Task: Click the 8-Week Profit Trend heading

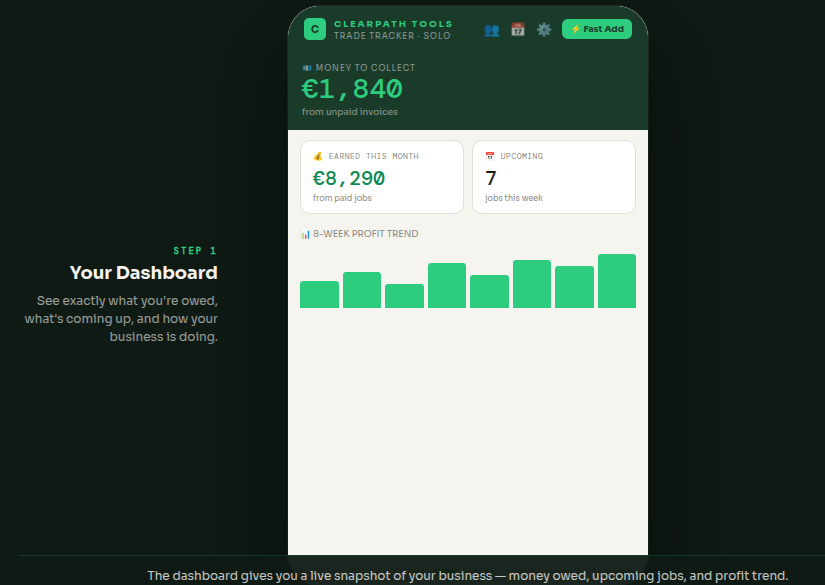Action: [x=366, y=234]
